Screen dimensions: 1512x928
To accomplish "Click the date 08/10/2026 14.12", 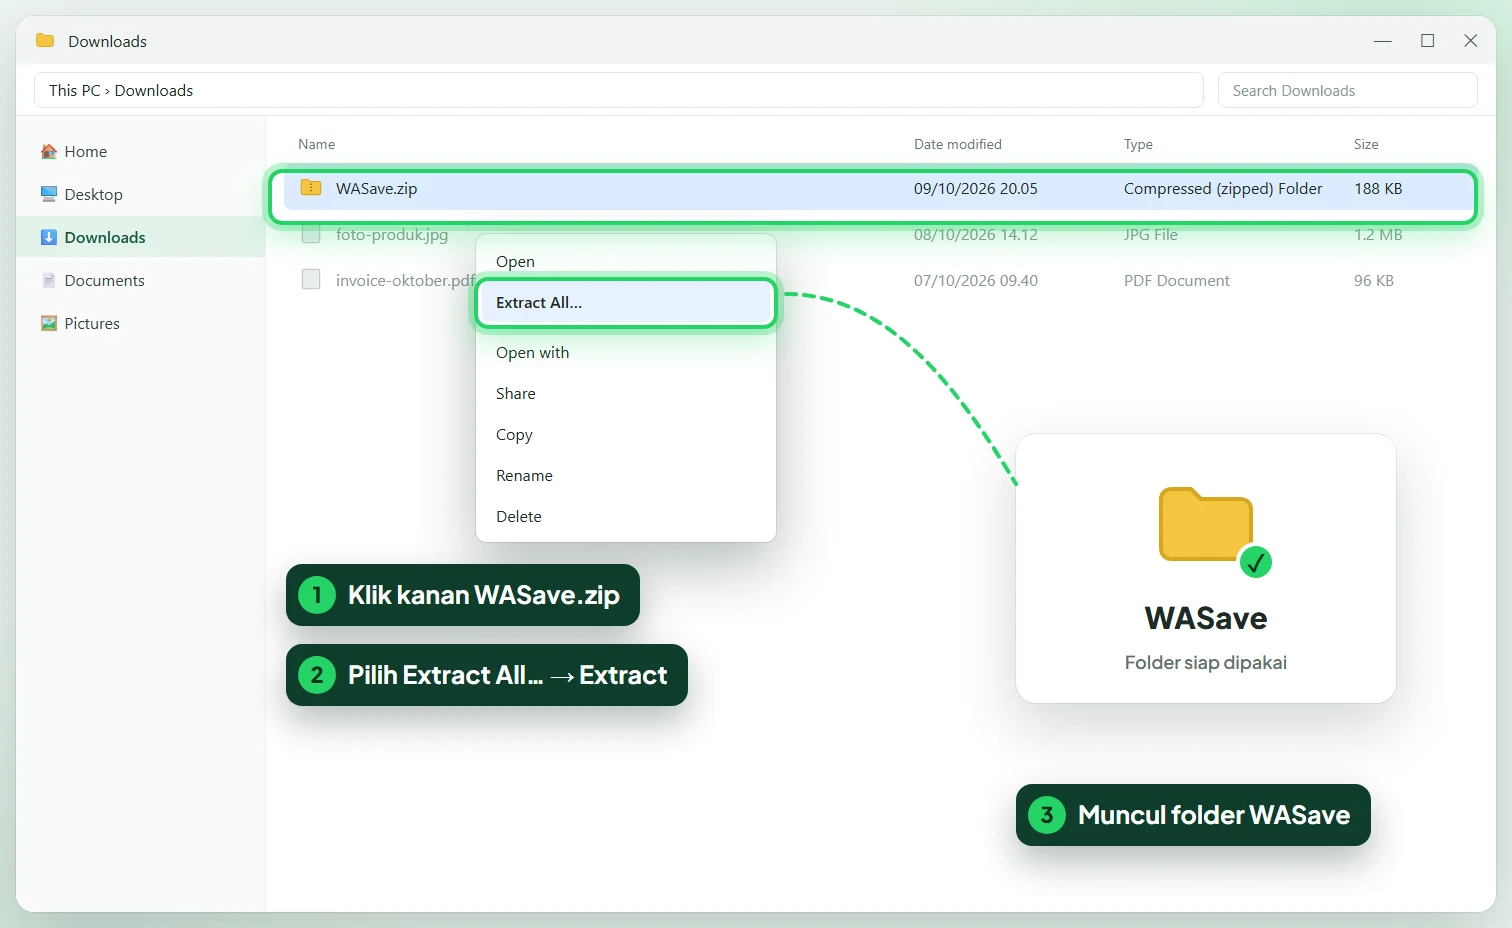I will 976,235.
